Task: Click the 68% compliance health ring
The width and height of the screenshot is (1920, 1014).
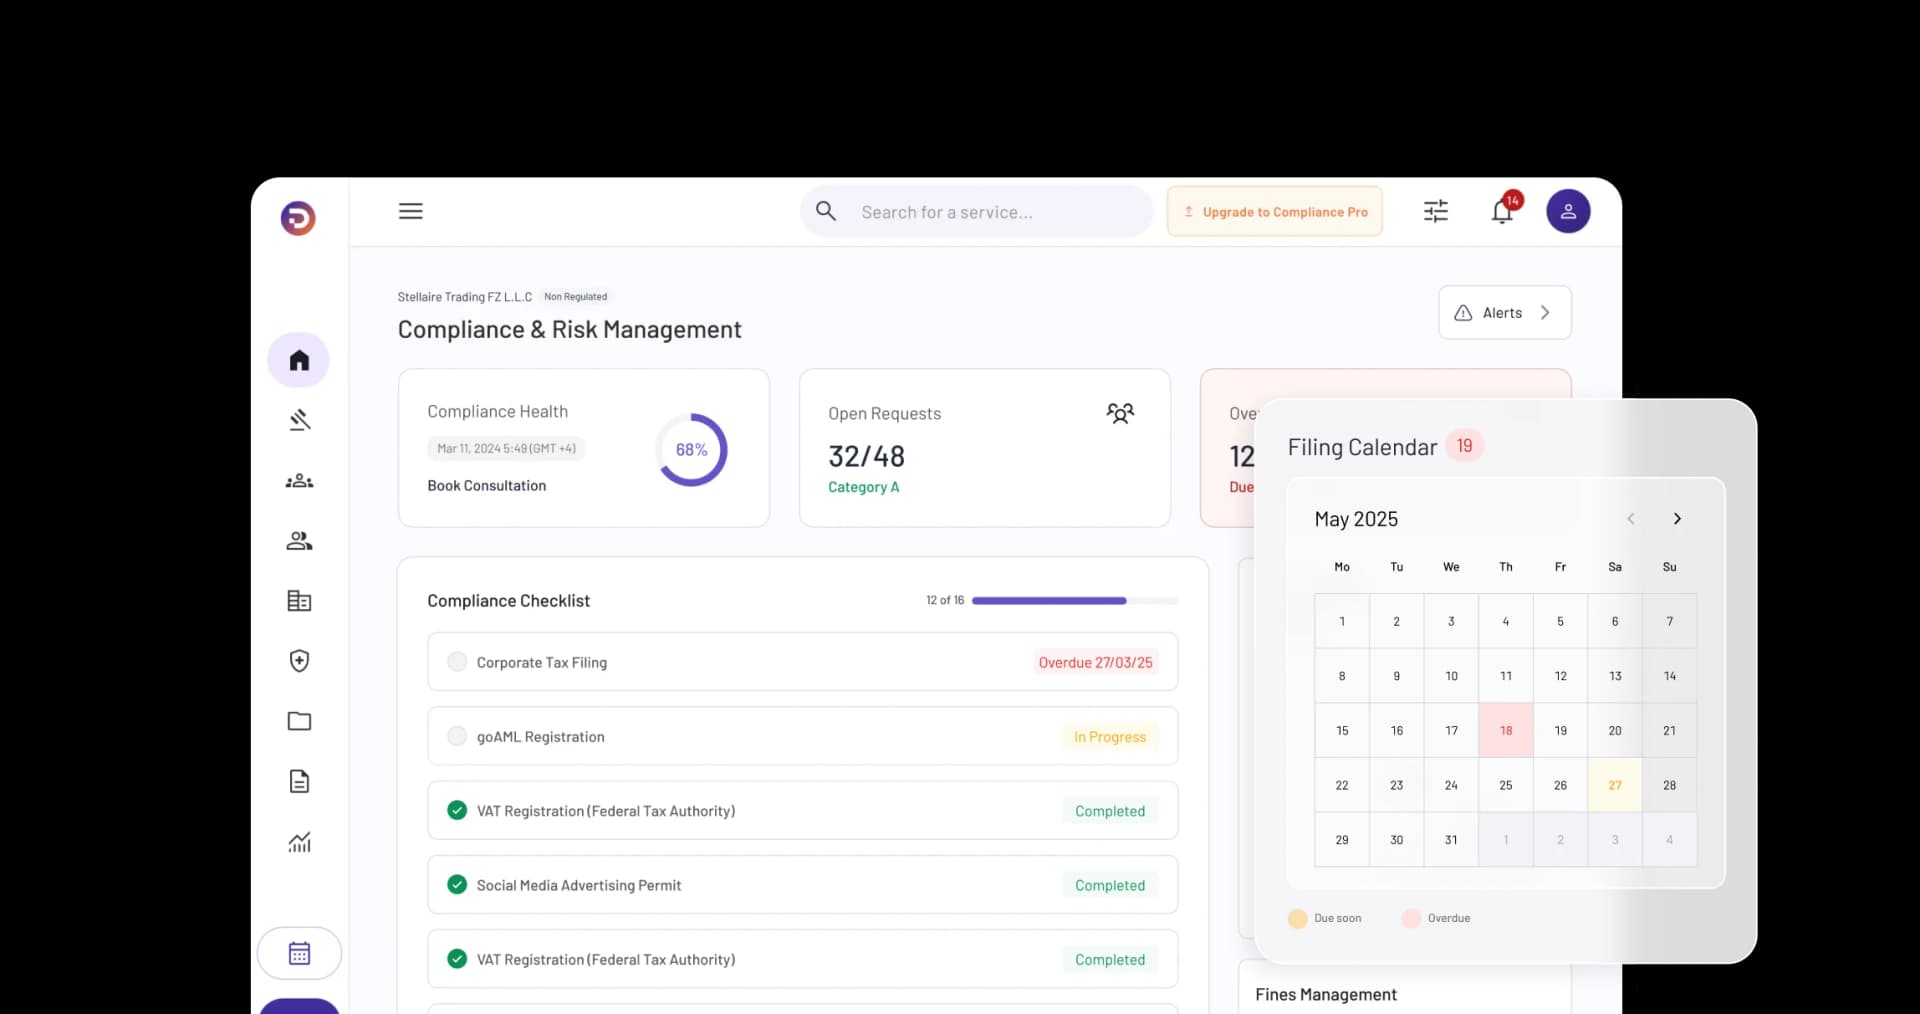Action: pyautogui.click(x=691, y=450)
